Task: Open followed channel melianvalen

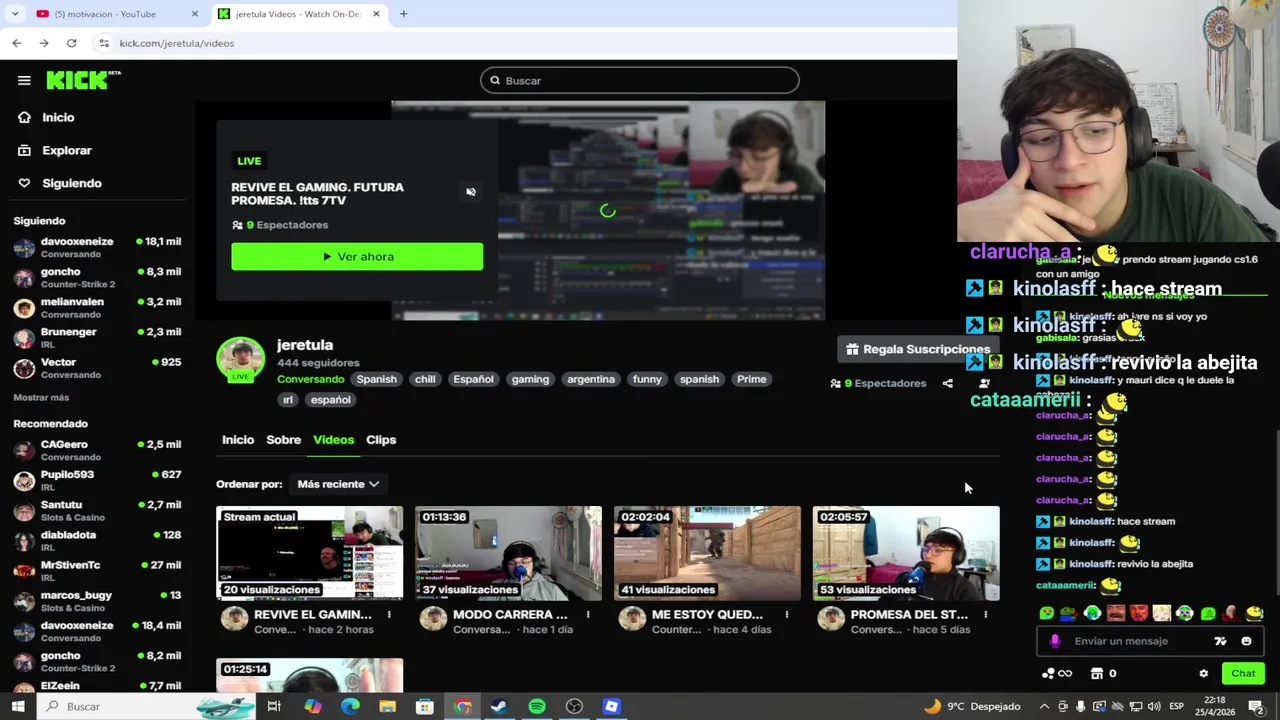Action: tap(96, 307)
